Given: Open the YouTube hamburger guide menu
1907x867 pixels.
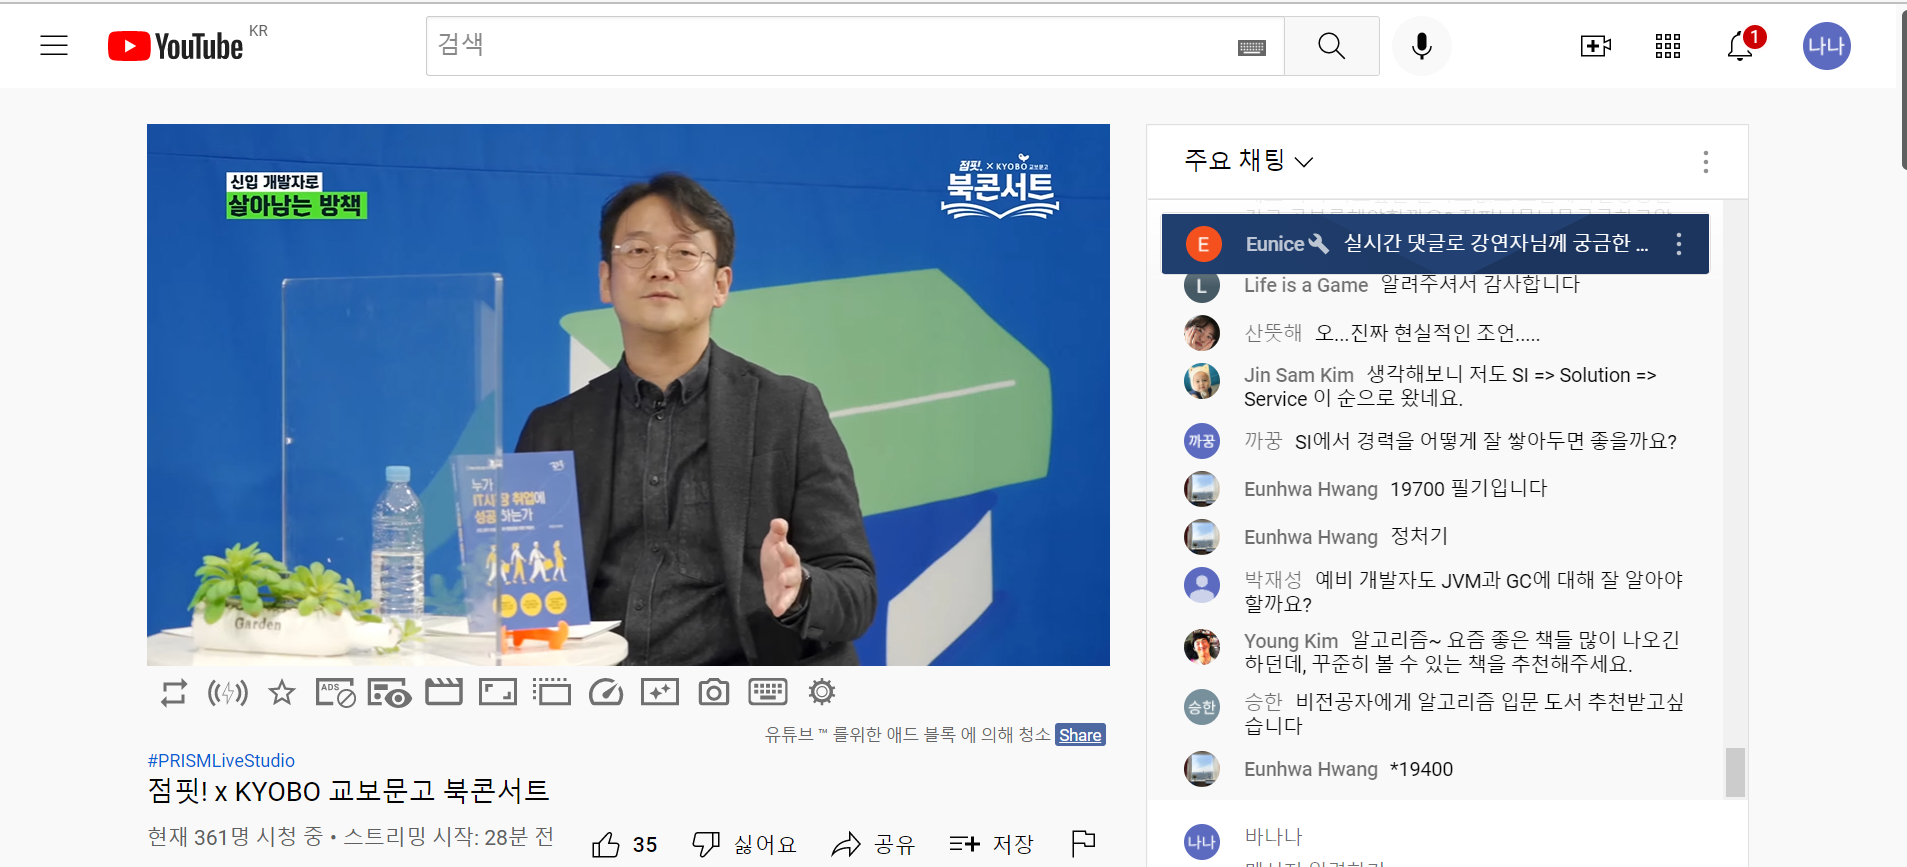Looking at the screenshot, I should point(54,46).
